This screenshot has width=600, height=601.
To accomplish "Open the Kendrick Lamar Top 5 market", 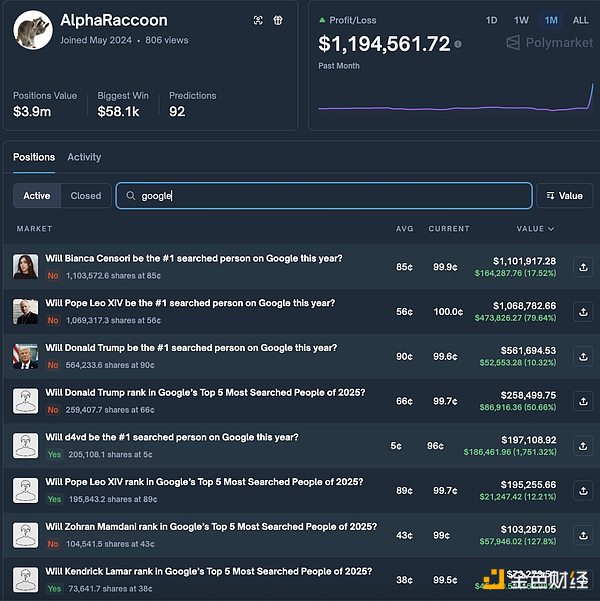I will coord(208,571).
